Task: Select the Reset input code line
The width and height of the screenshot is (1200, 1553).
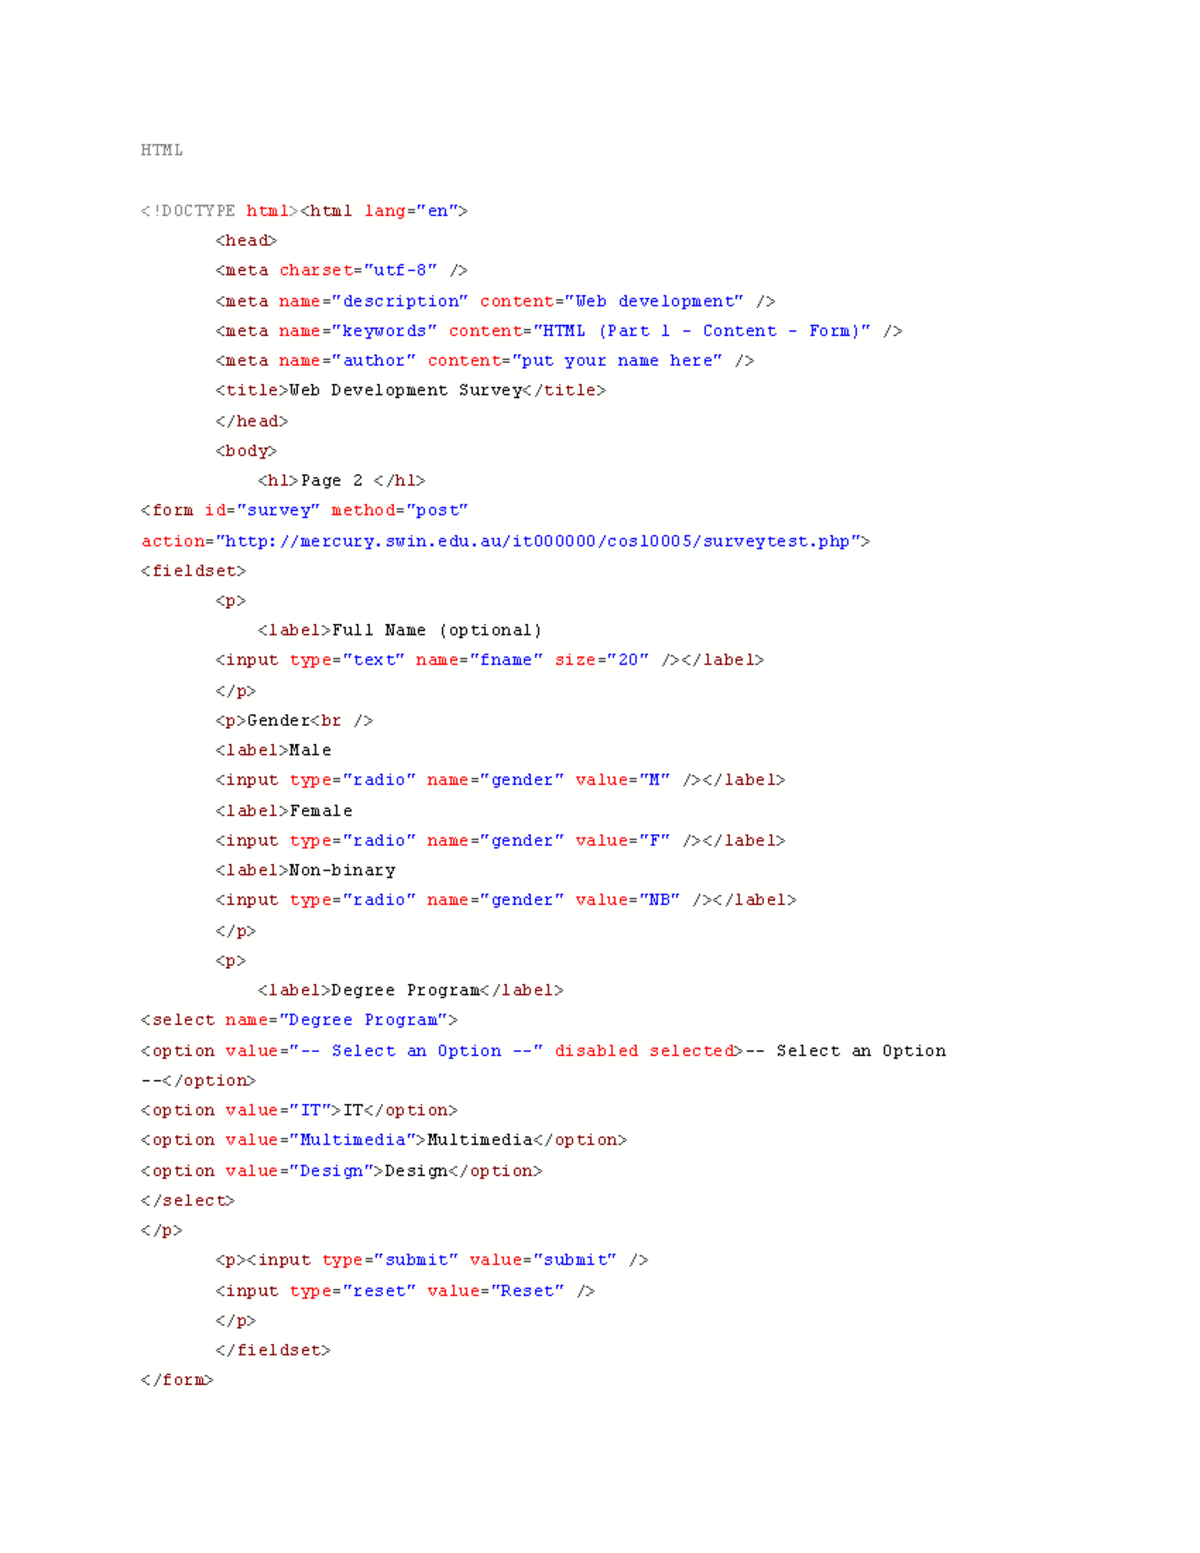Action: 405,1290
